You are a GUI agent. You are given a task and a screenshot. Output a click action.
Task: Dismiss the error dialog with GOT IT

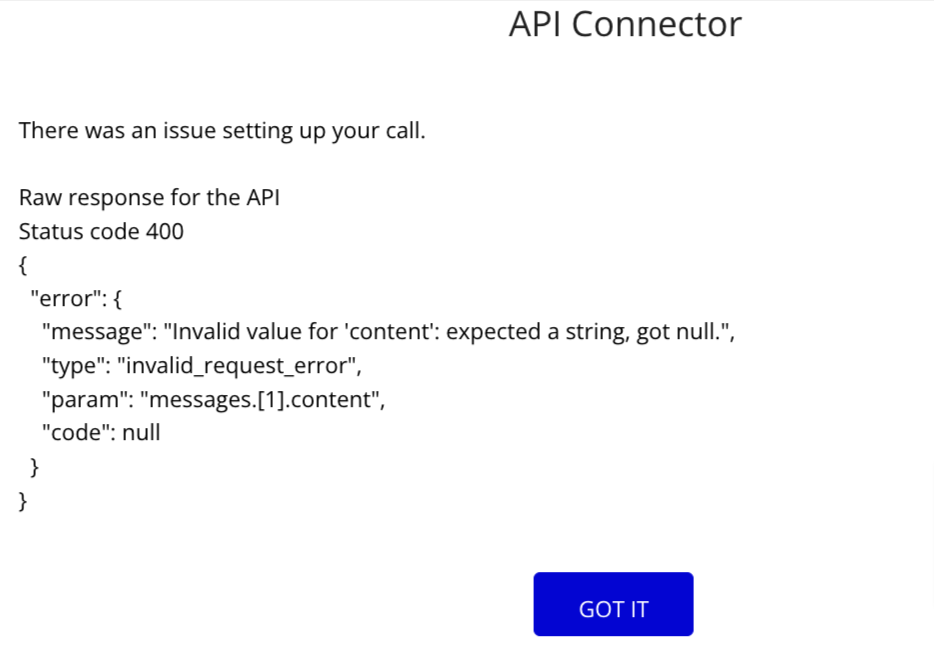pos(613,604)
